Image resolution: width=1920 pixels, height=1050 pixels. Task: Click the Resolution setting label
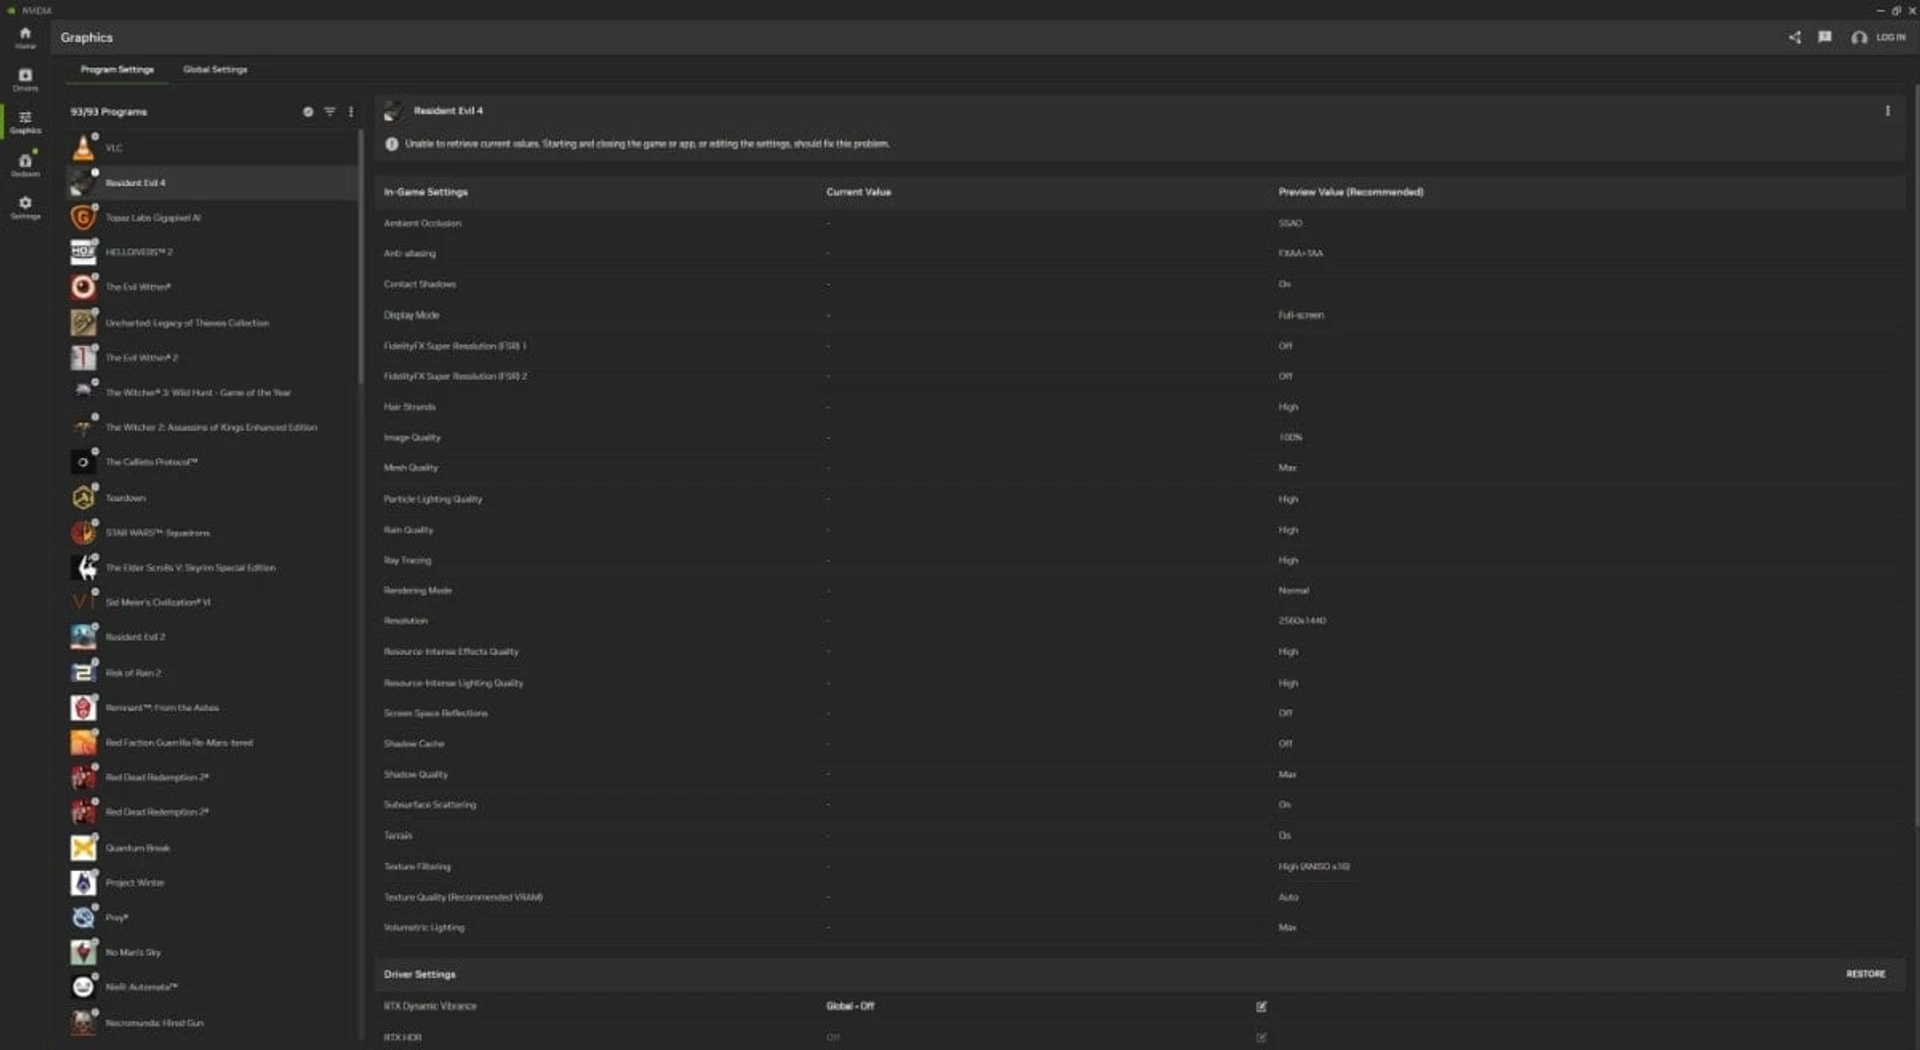405,621
